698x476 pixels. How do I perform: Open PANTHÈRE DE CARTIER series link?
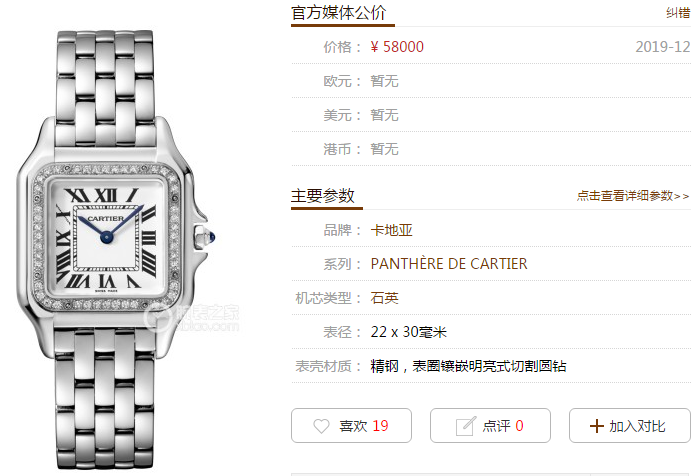pyautogui.click(x=449, y=264)
